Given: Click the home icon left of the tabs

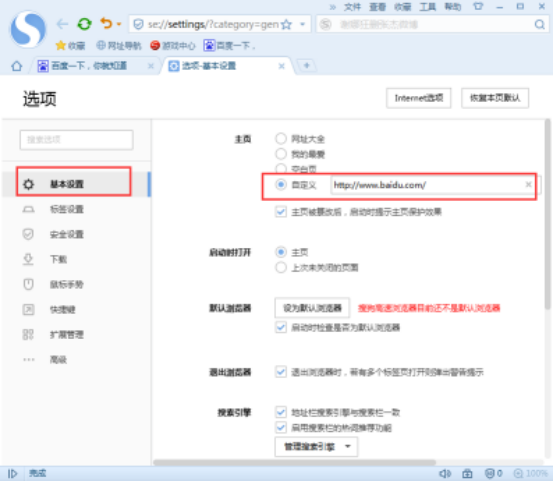Looking at the screenshot, I should (x=16, y=66).
